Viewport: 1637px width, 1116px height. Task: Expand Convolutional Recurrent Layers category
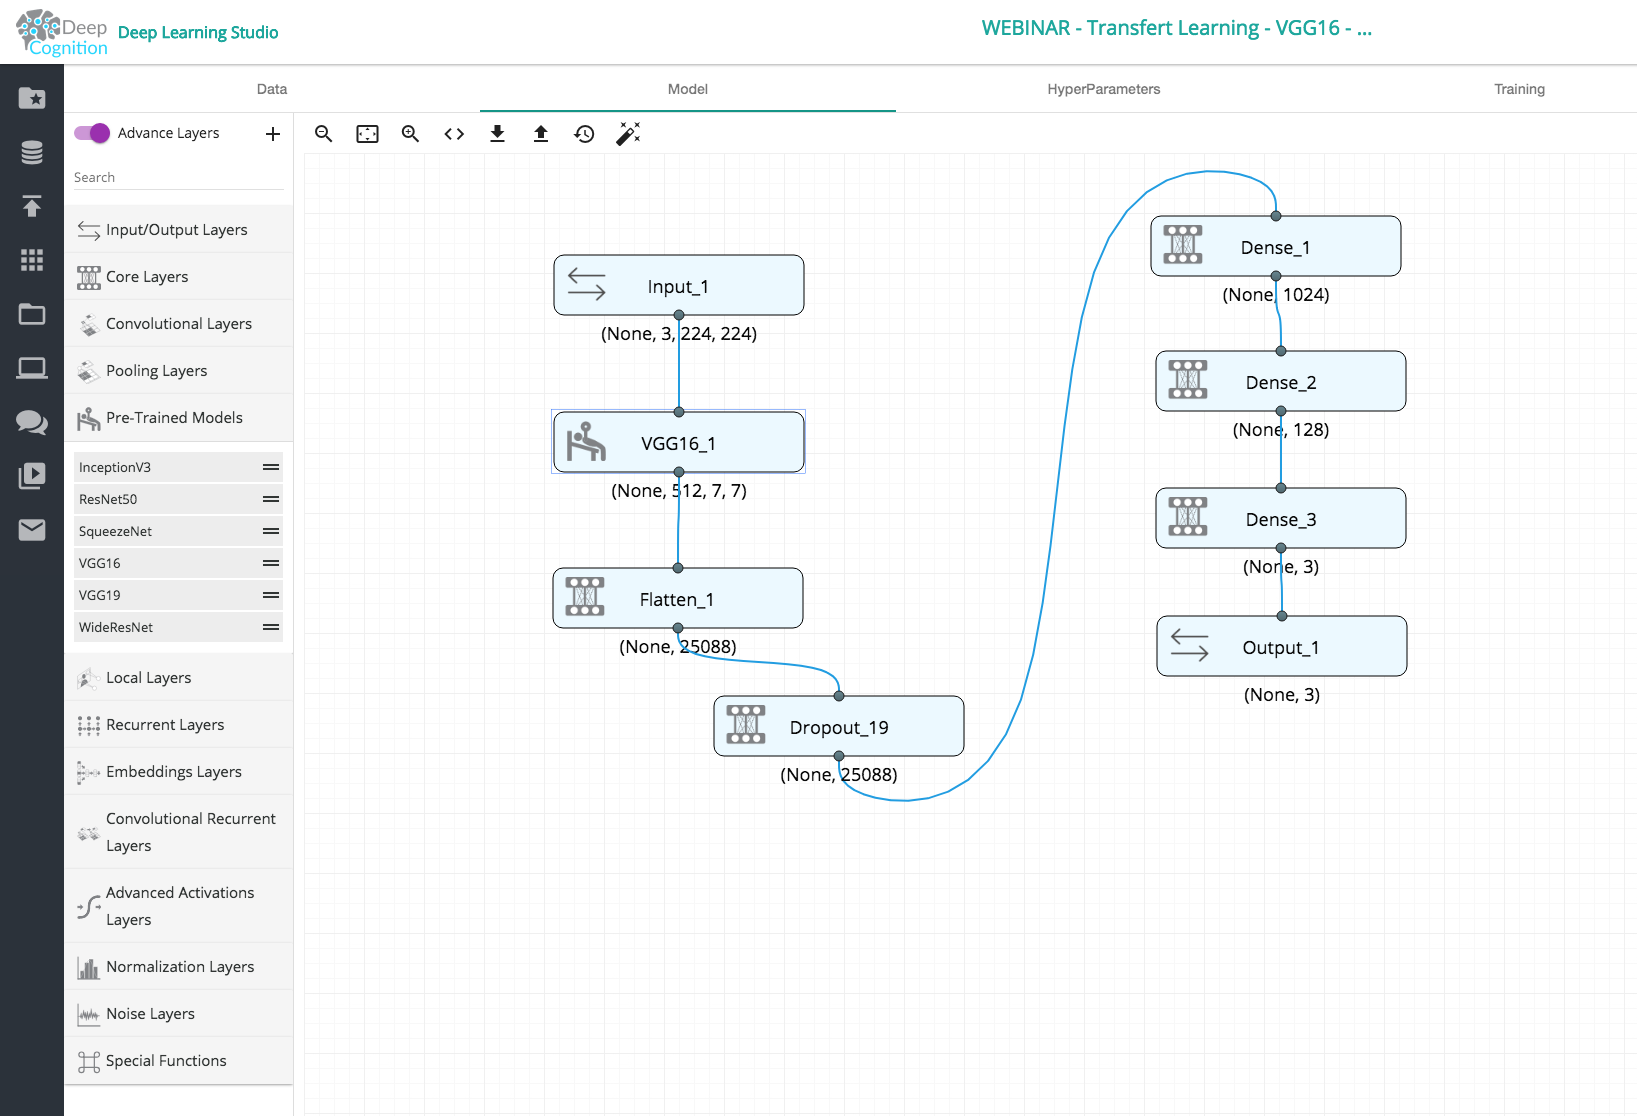click(179, 832)
